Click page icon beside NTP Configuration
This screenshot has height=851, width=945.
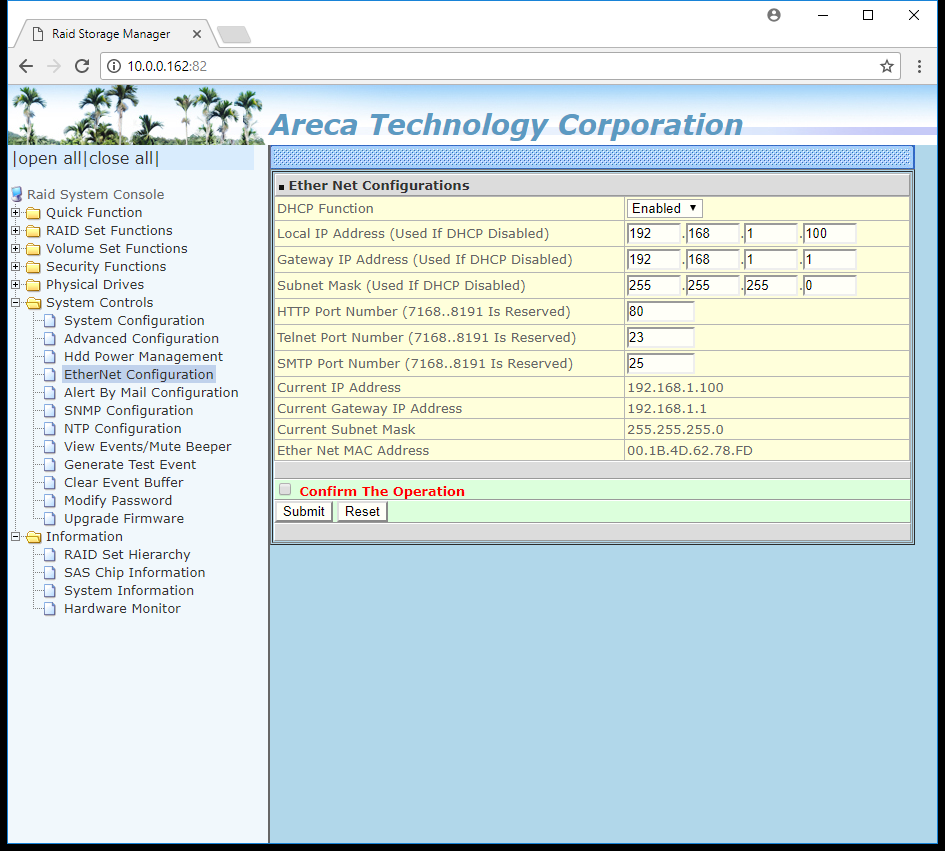point(50,429)
